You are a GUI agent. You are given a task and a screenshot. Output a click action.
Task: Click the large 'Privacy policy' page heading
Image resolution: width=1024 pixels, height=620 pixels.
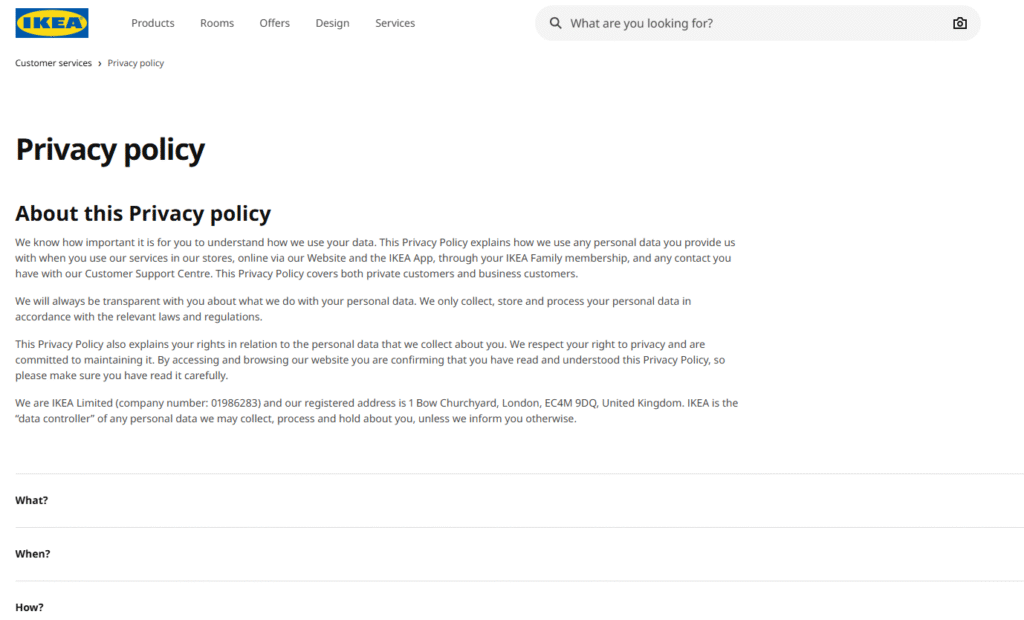coord(110,150)
